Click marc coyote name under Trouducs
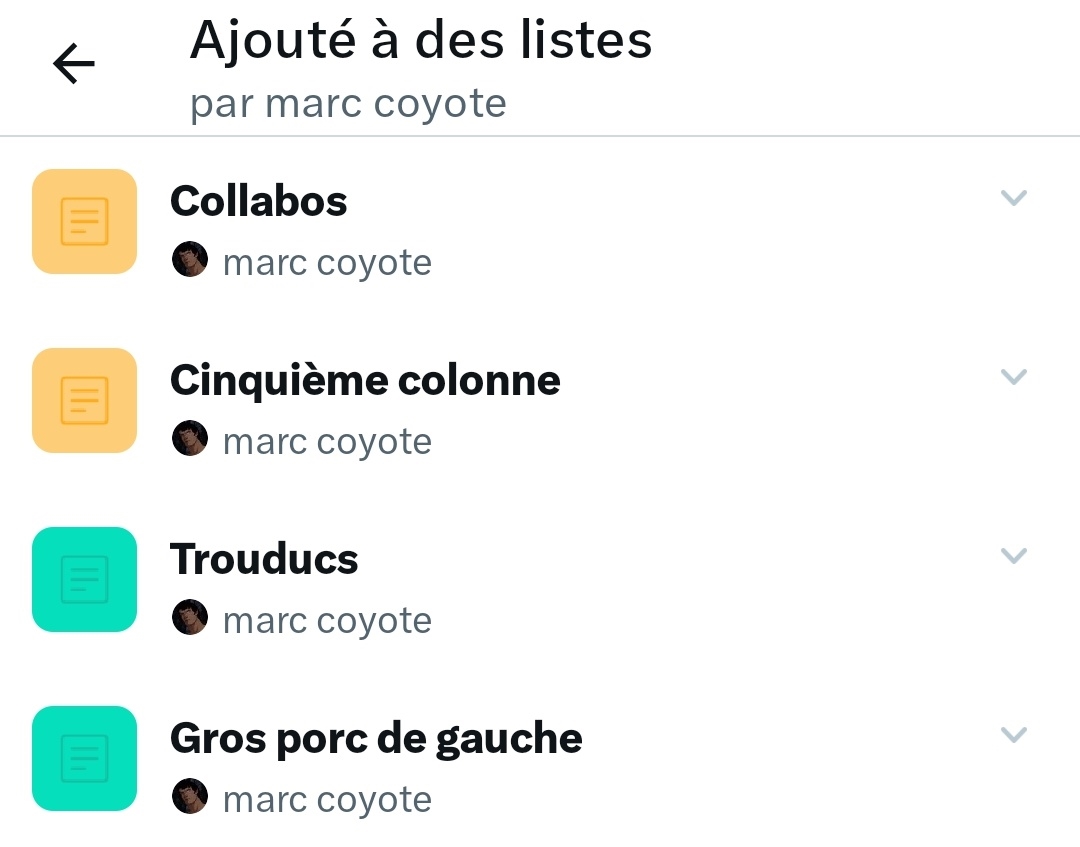The height and width of the screenshot is (847, 1080). point(327,621)
